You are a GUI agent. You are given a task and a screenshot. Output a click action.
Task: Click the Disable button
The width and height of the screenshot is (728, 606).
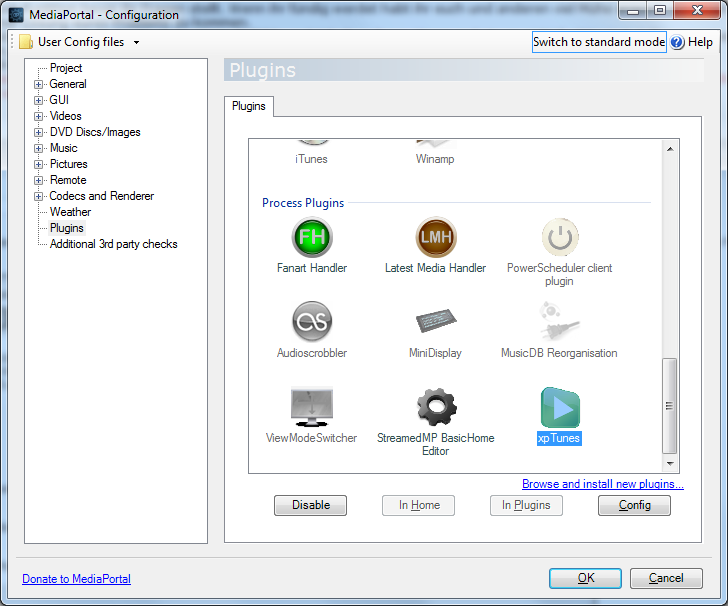coord(311,505)
